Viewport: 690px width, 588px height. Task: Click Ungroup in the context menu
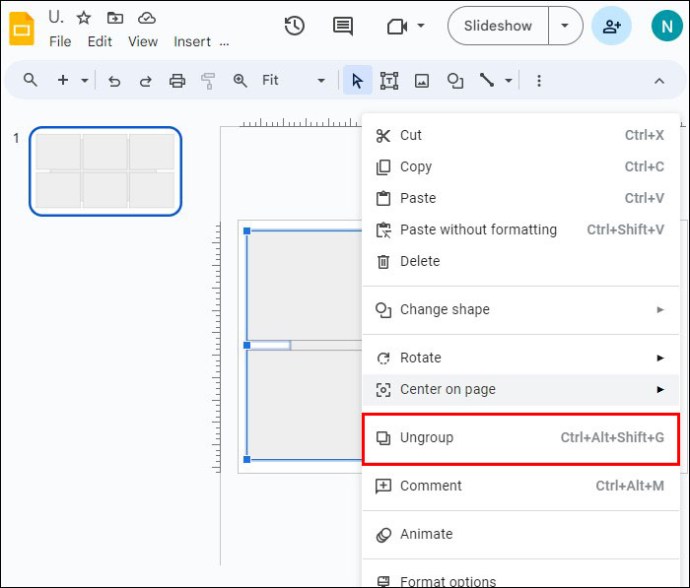[x=521, y=438]
